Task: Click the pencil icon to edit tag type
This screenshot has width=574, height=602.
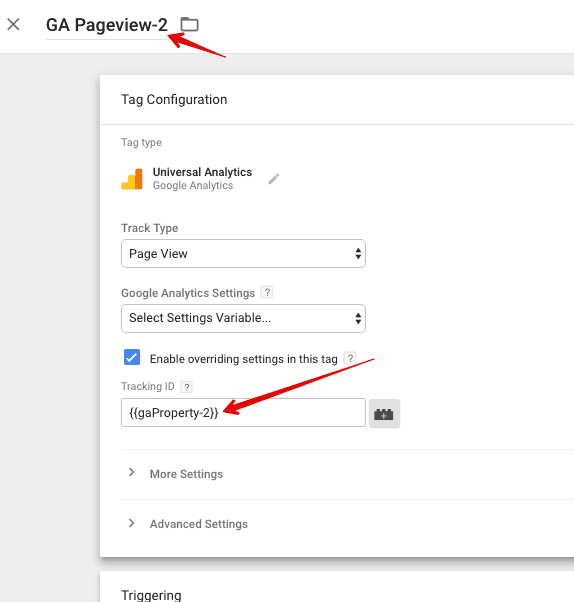Action: 274,179
